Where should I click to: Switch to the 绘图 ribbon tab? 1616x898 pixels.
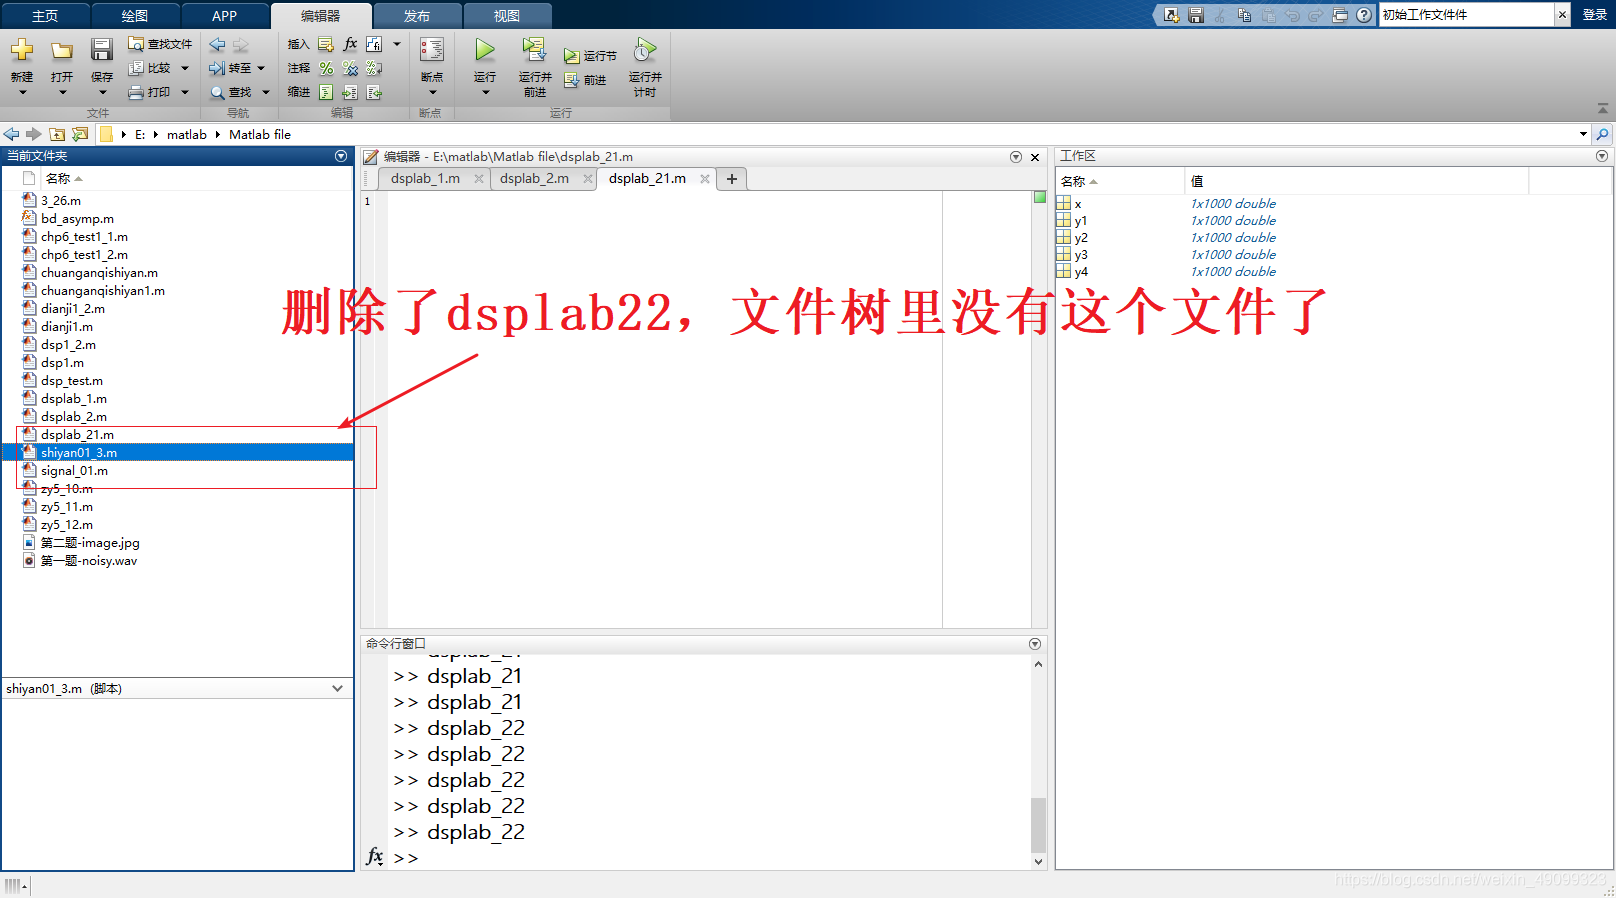135,16
